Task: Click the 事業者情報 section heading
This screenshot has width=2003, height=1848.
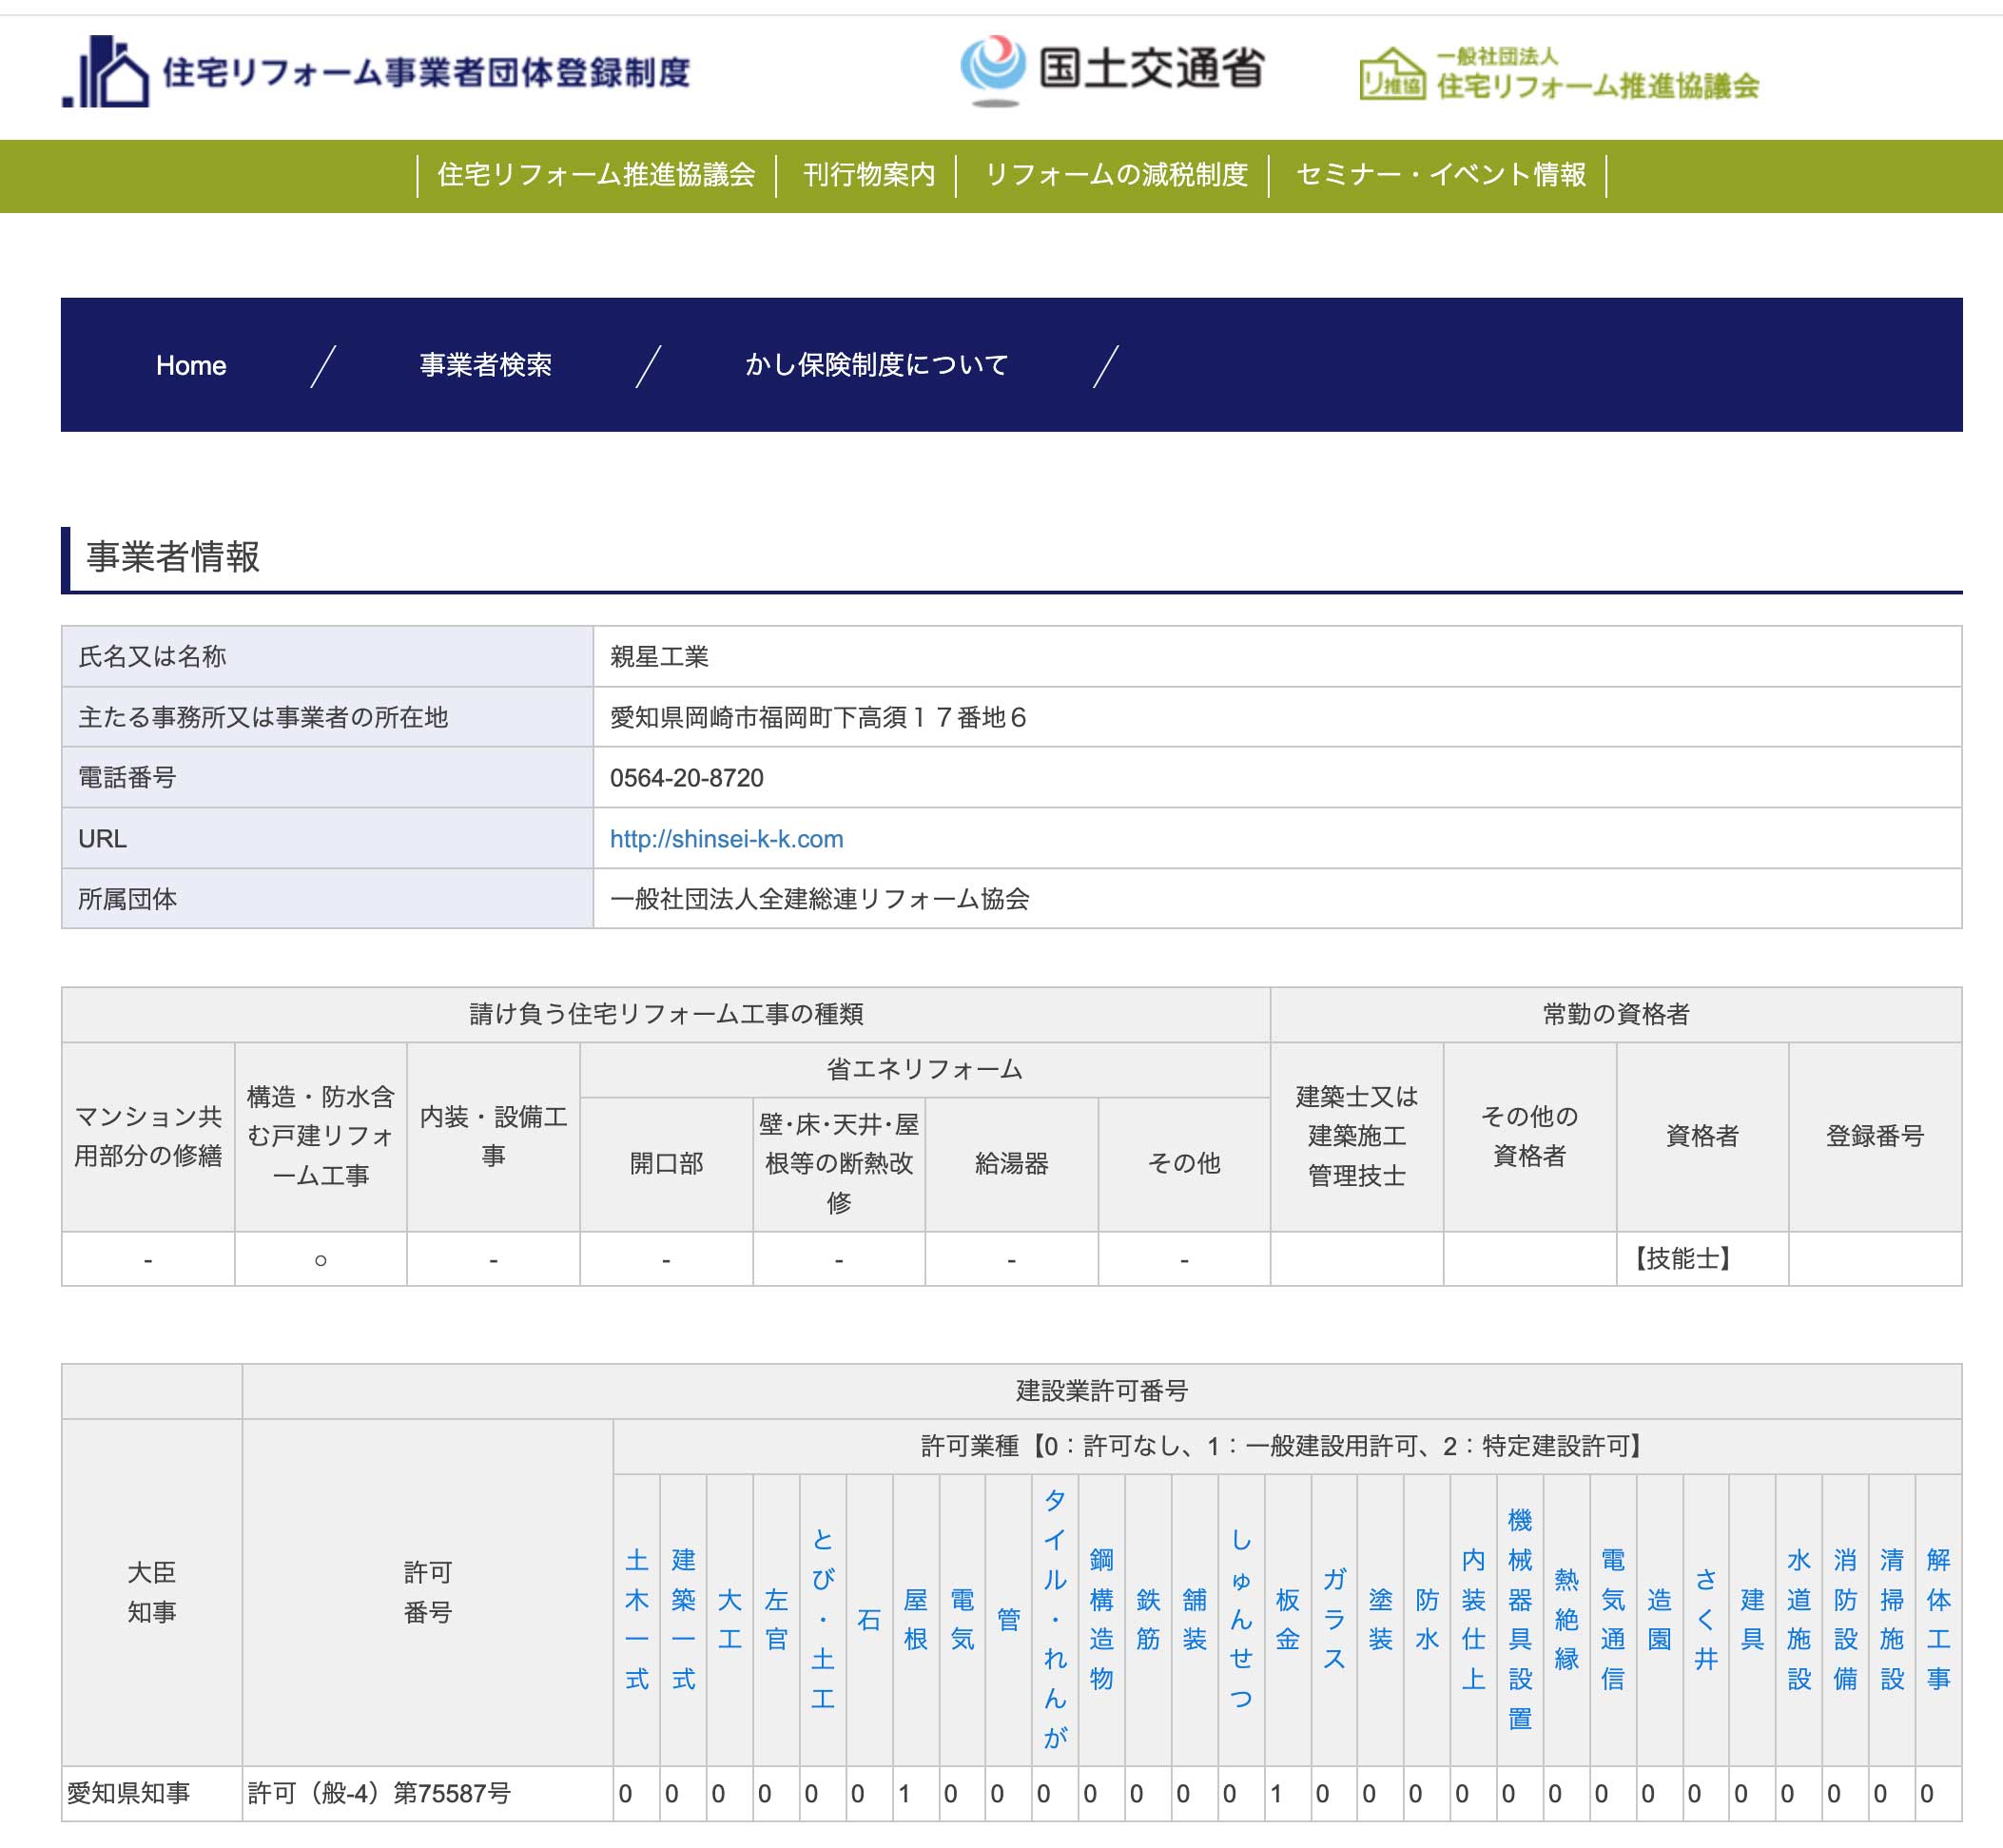Action: (x=173, y=557)
